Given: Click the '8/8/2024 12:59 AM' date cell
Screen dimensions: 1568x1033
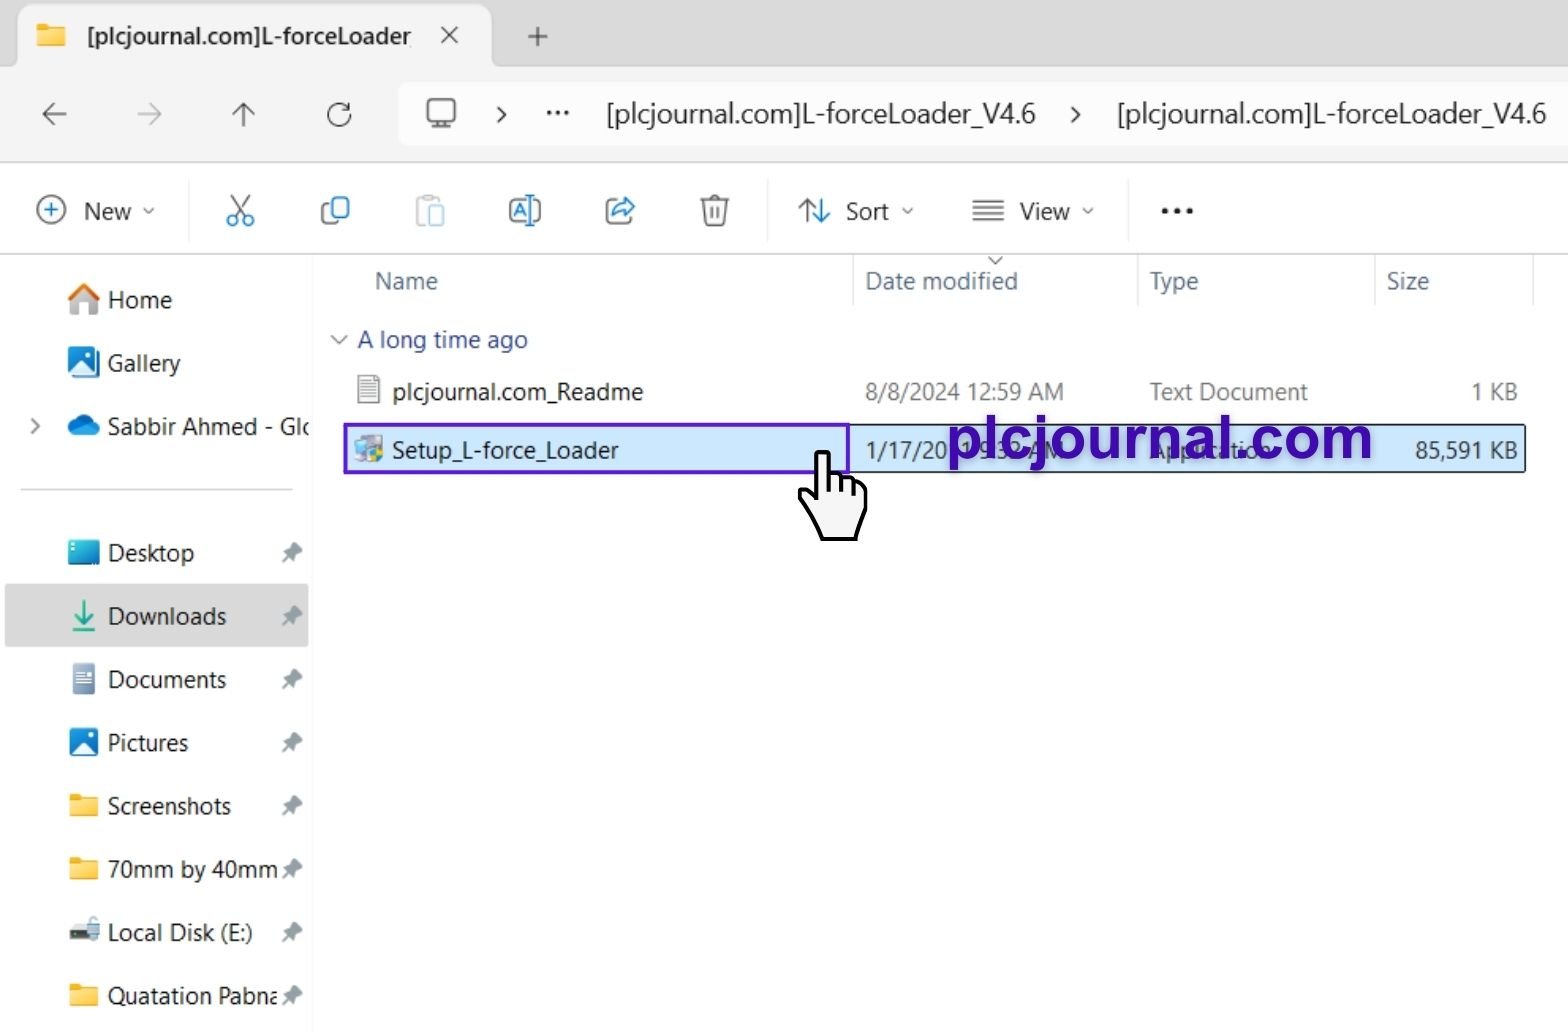Looking at the screenshot, I should 964,392.
